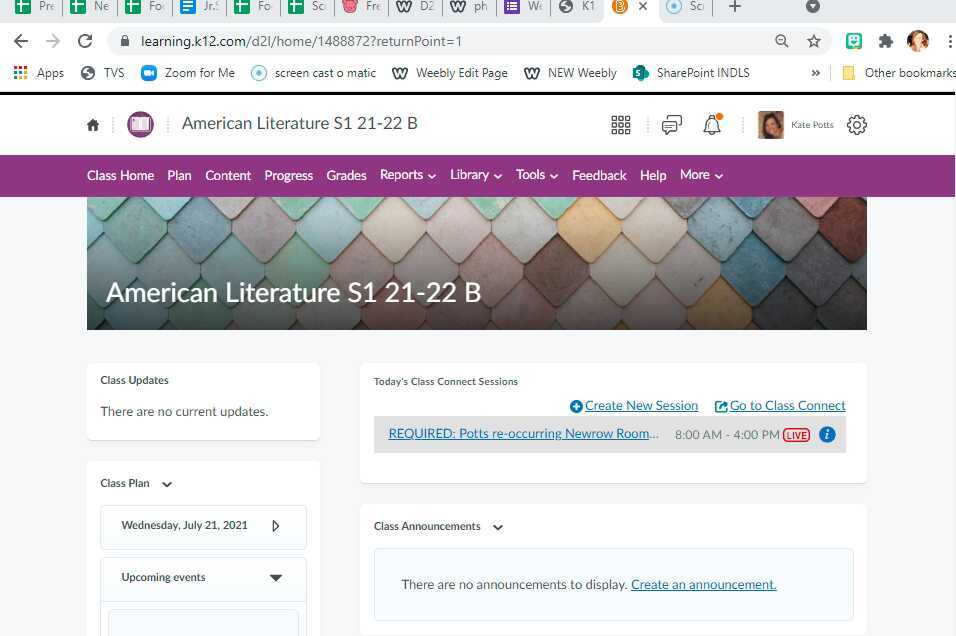The height and width of the screenshot is (636, 956).
Task: Reload the page with the refresh icon
Action: [83, 42]
